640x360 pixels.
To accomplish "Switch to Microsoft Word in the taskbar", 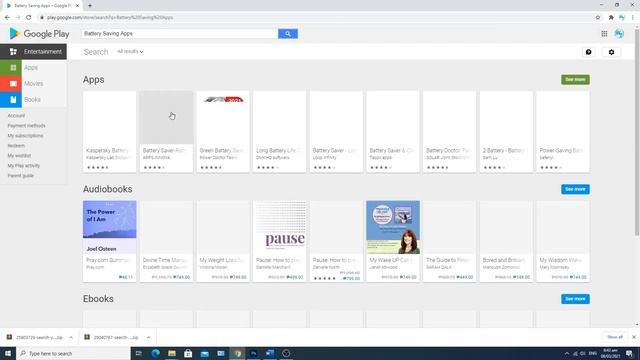I will [x=270, y=353].
